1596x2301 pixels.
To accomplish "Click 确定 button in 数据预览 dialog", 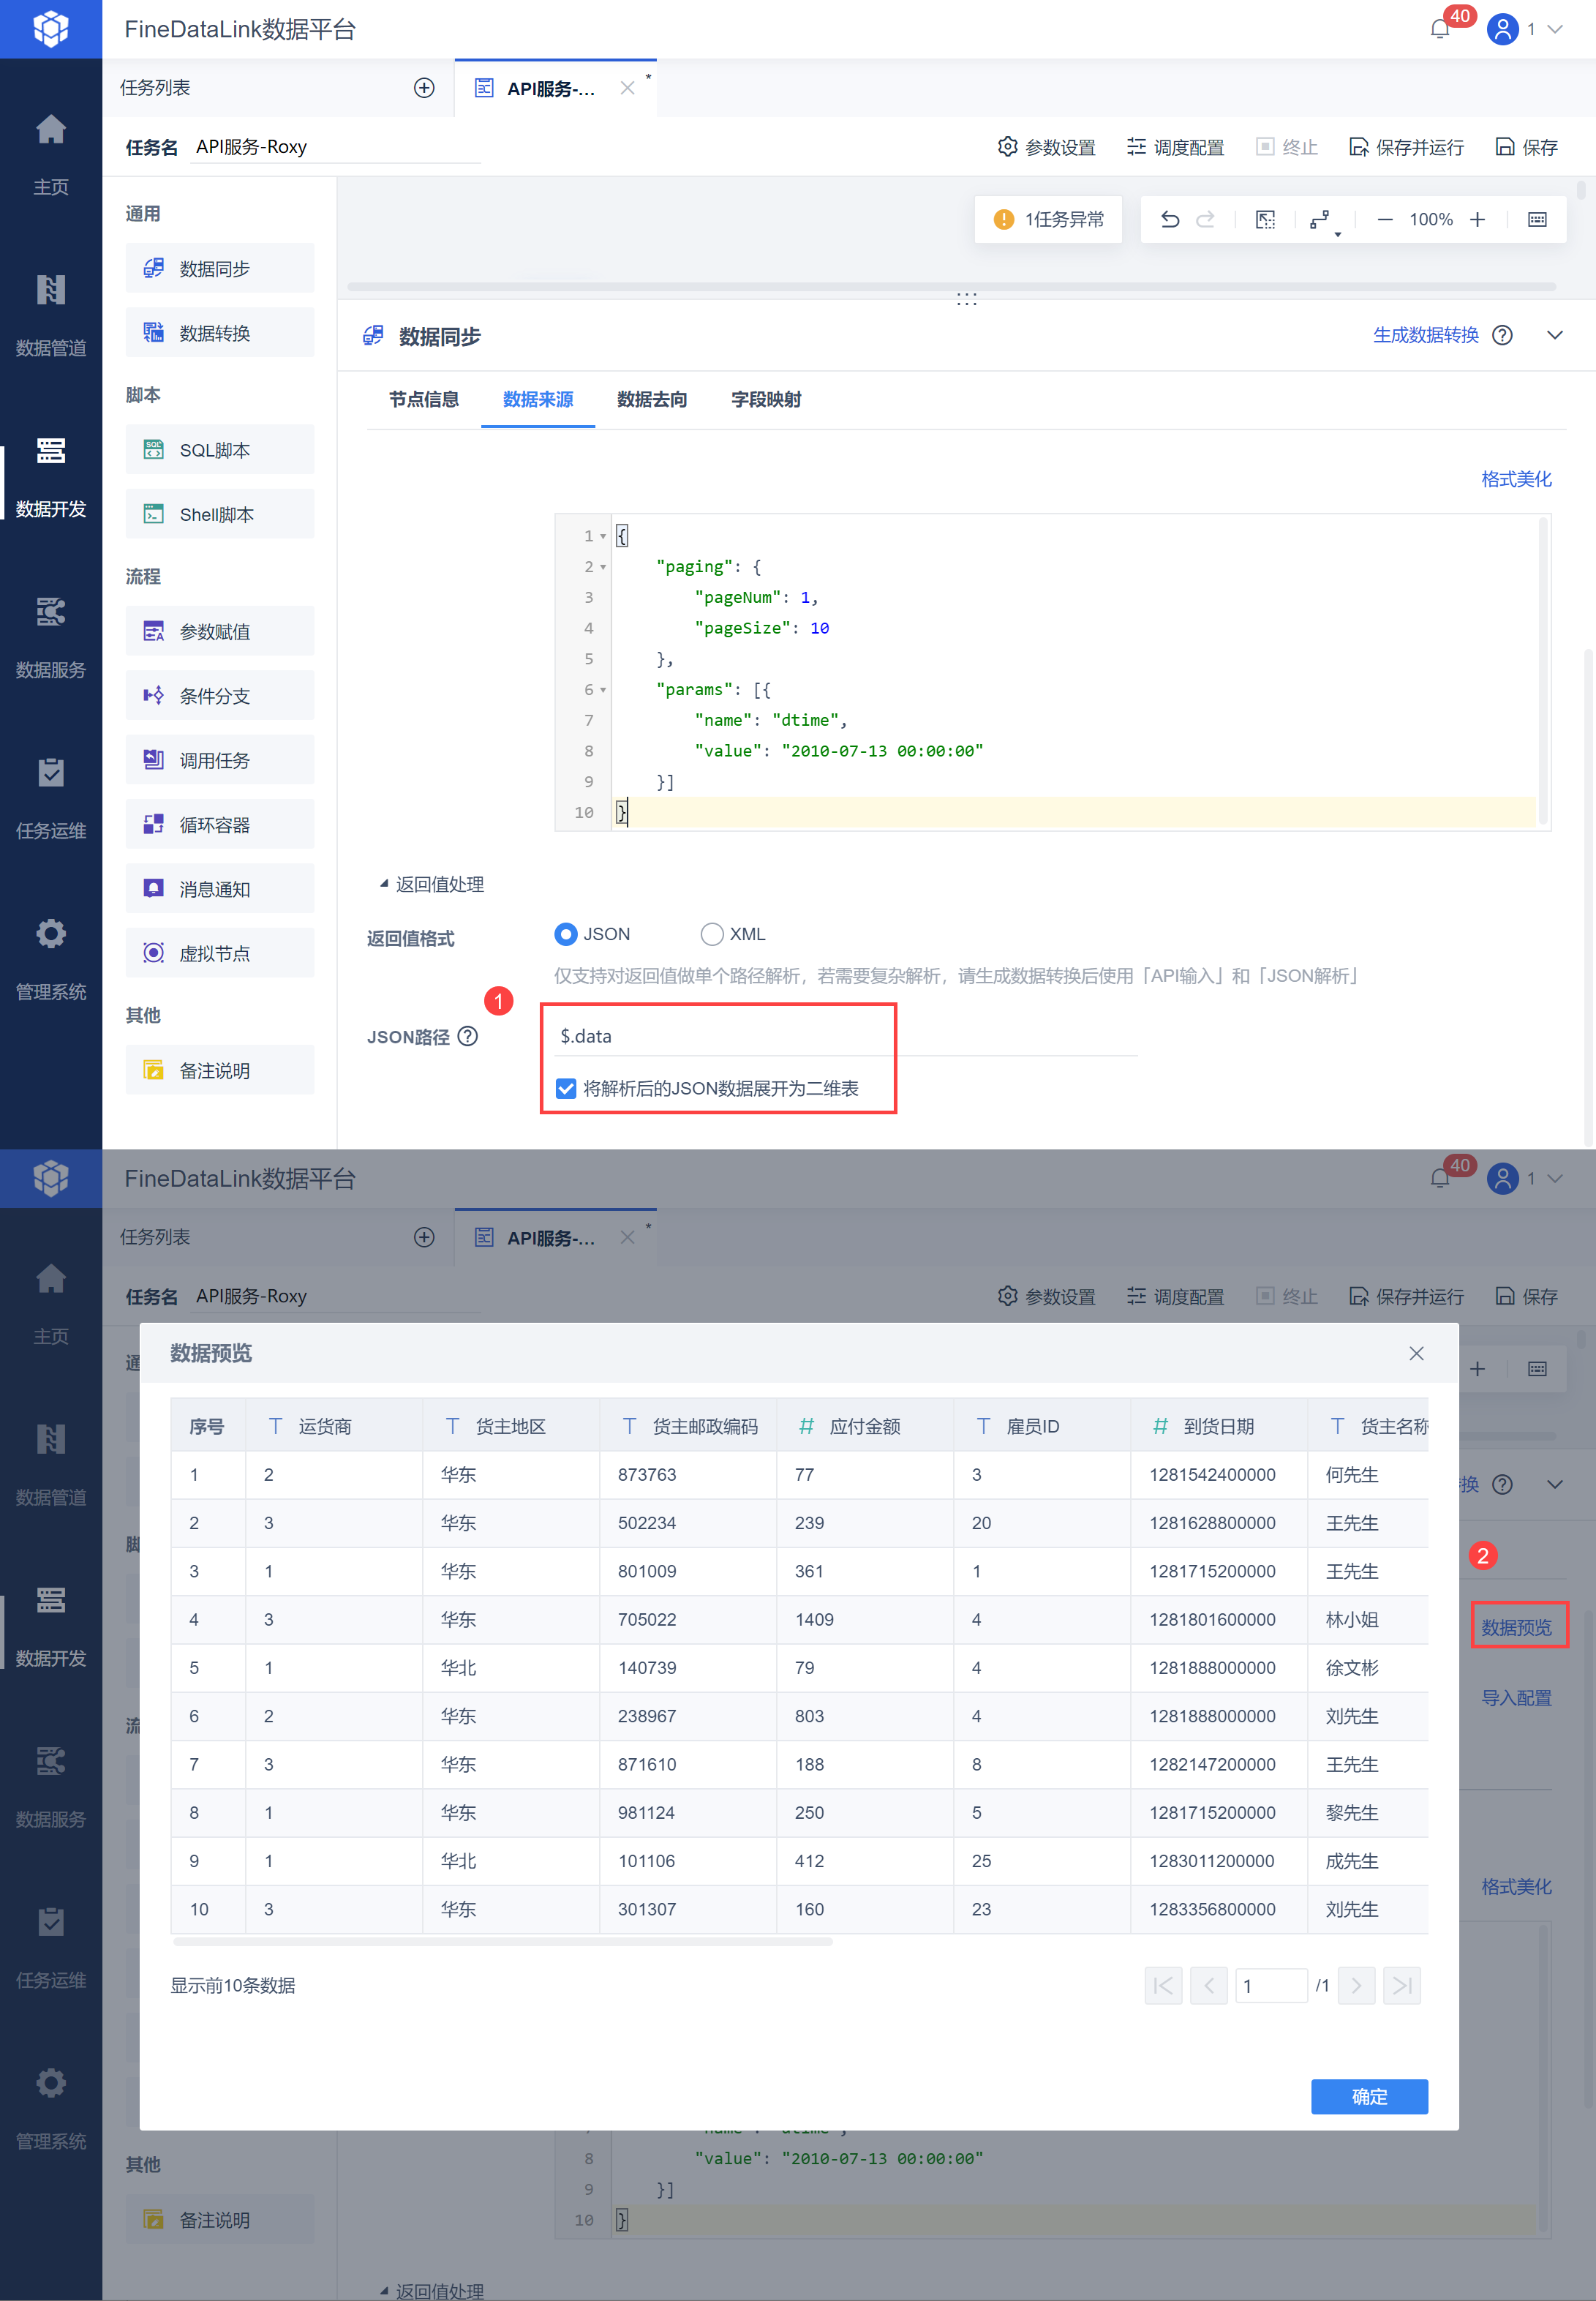I will 1368,2096.
